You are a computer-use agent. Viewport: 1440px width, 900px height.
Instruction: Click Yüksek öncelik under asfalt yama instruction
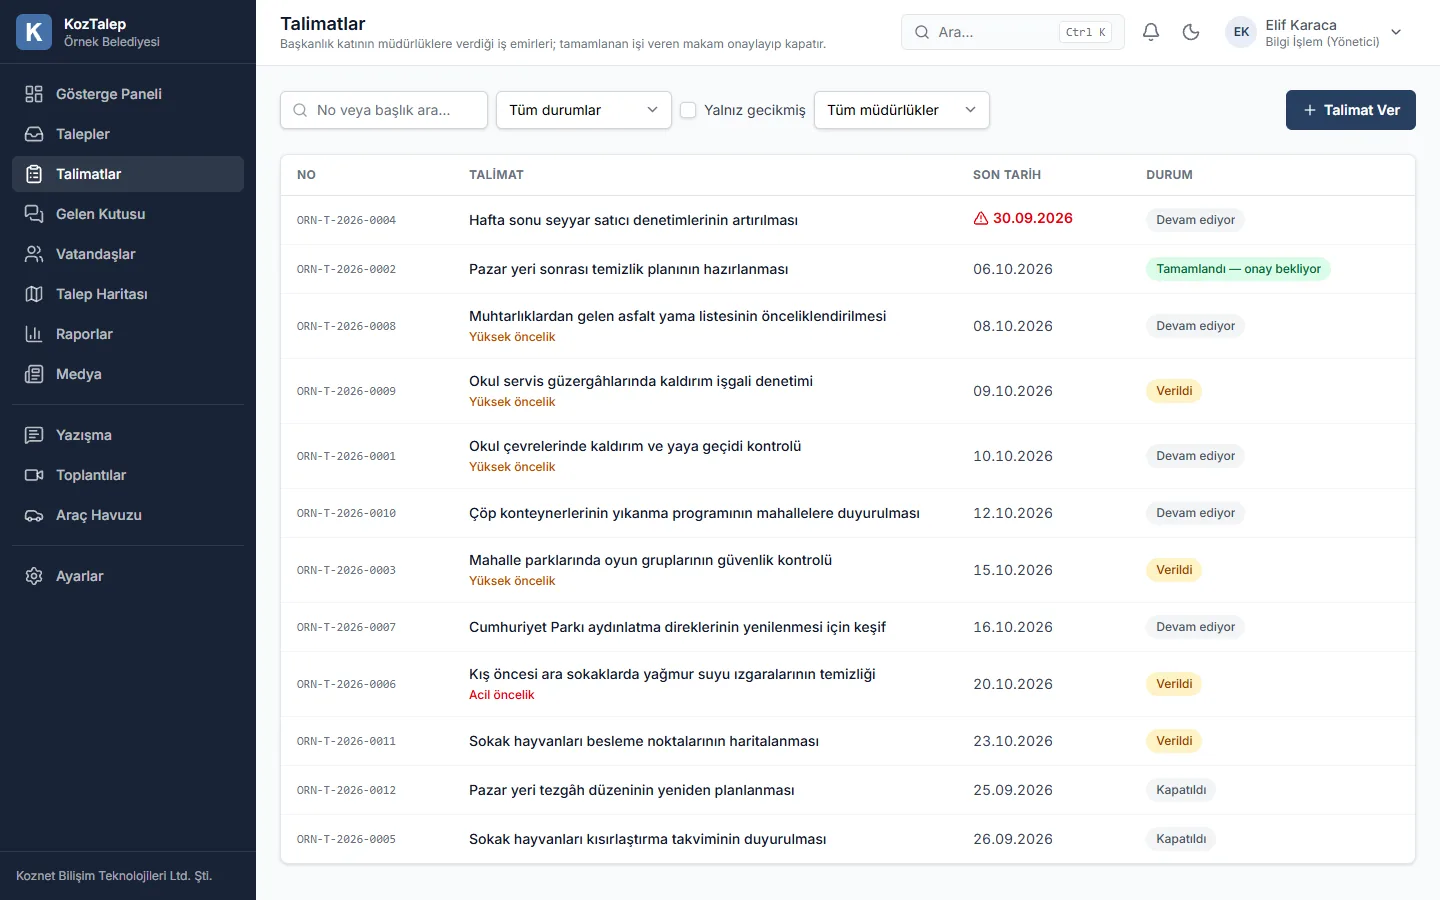click(x=512, y=337)
